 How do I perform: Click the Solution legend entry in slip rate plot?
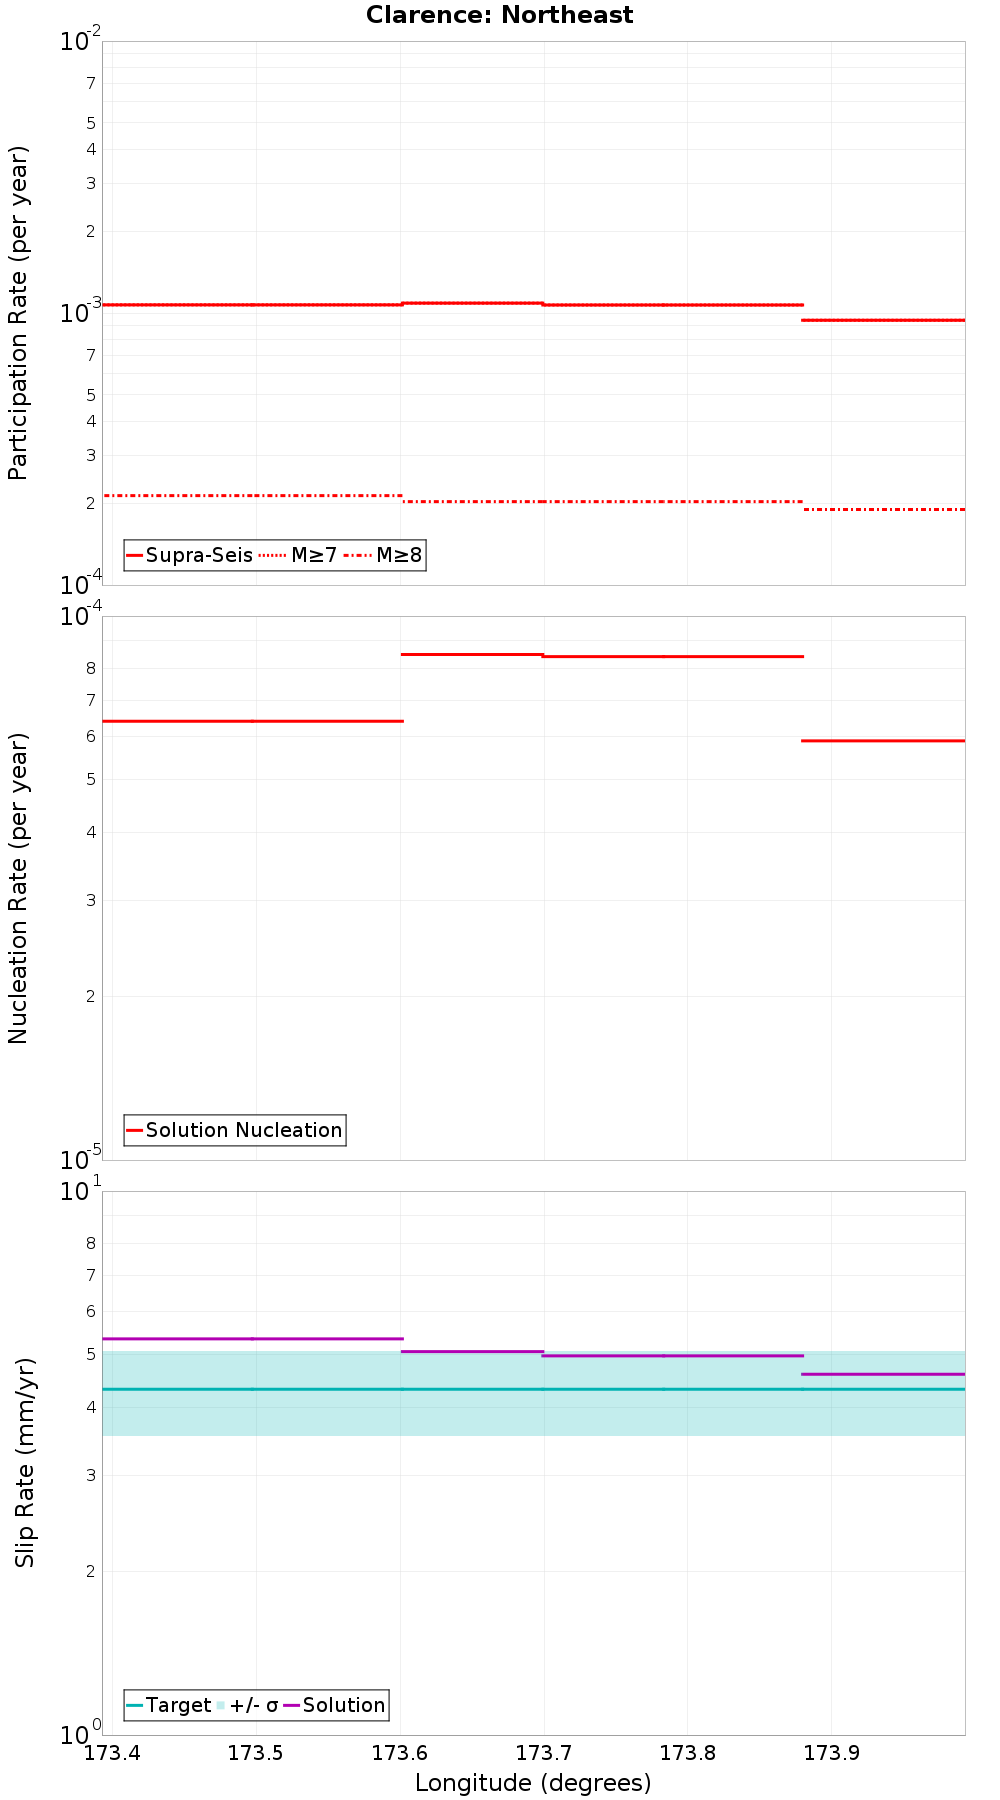pyautogui.click(x=335, y=1705)
